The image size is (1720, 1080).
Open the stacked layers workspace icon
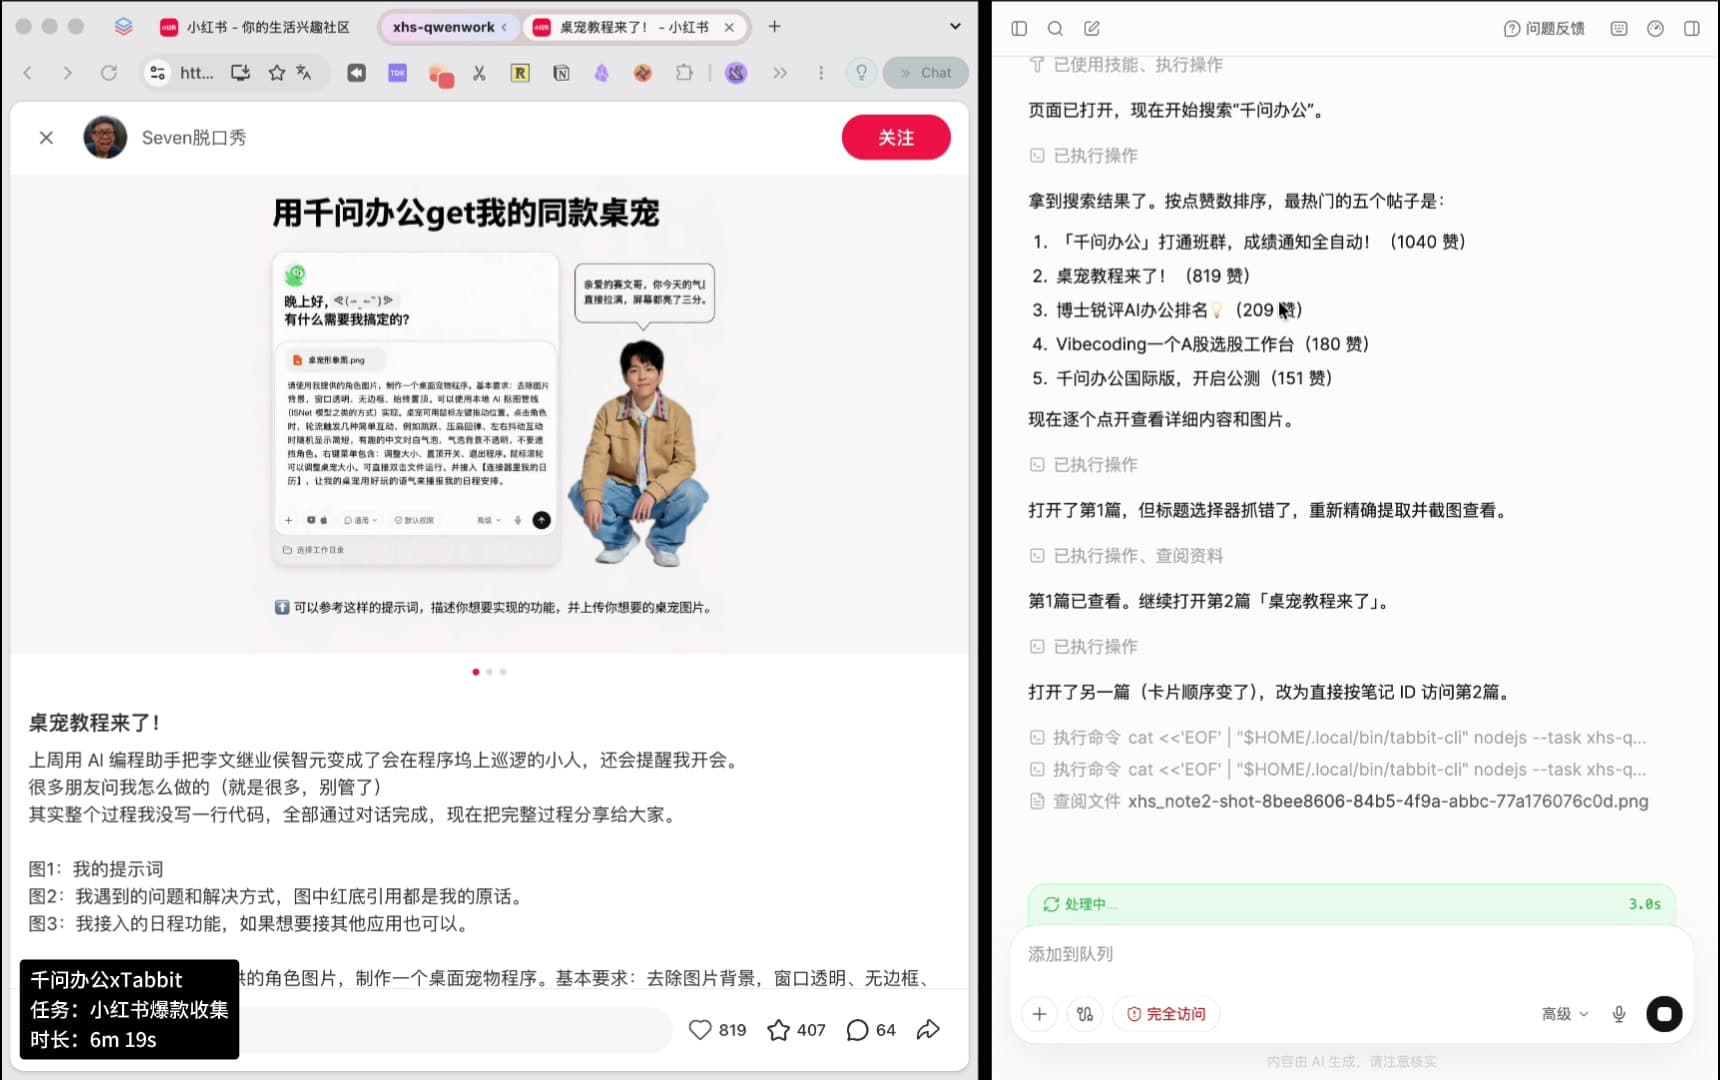[x=123, y=27]
